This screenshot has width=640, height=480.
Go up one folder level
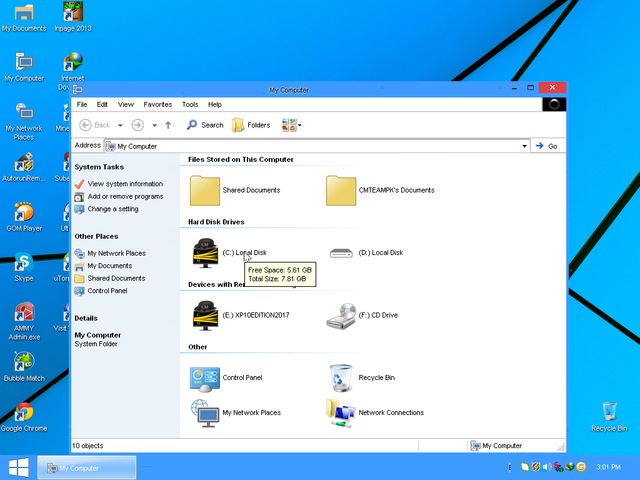(168, 125)
